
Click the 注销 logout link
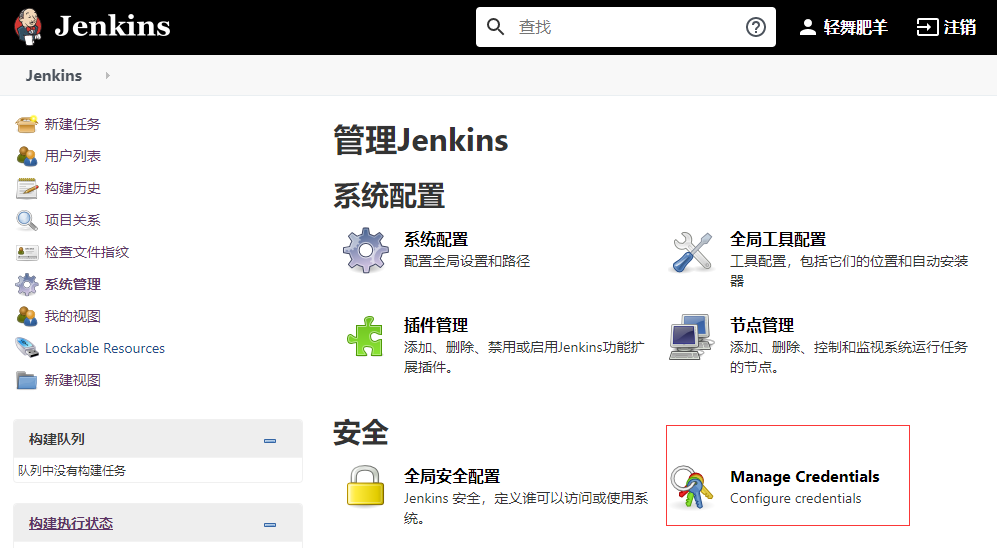coord(959,27)
